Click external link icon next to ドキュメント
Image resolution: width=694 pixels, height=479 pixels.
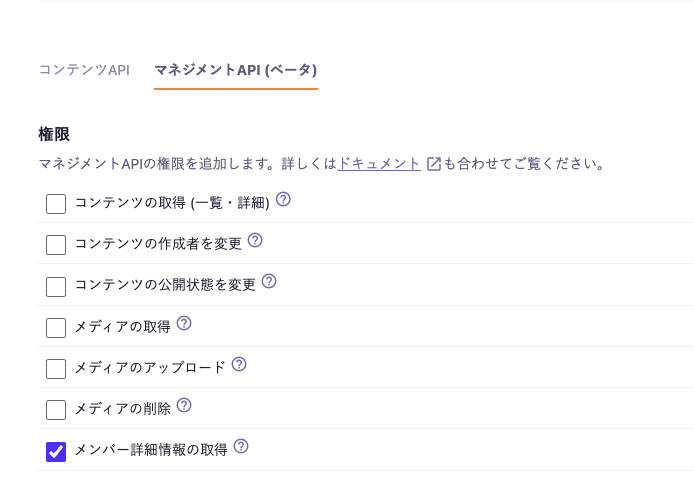coord(434,164)
